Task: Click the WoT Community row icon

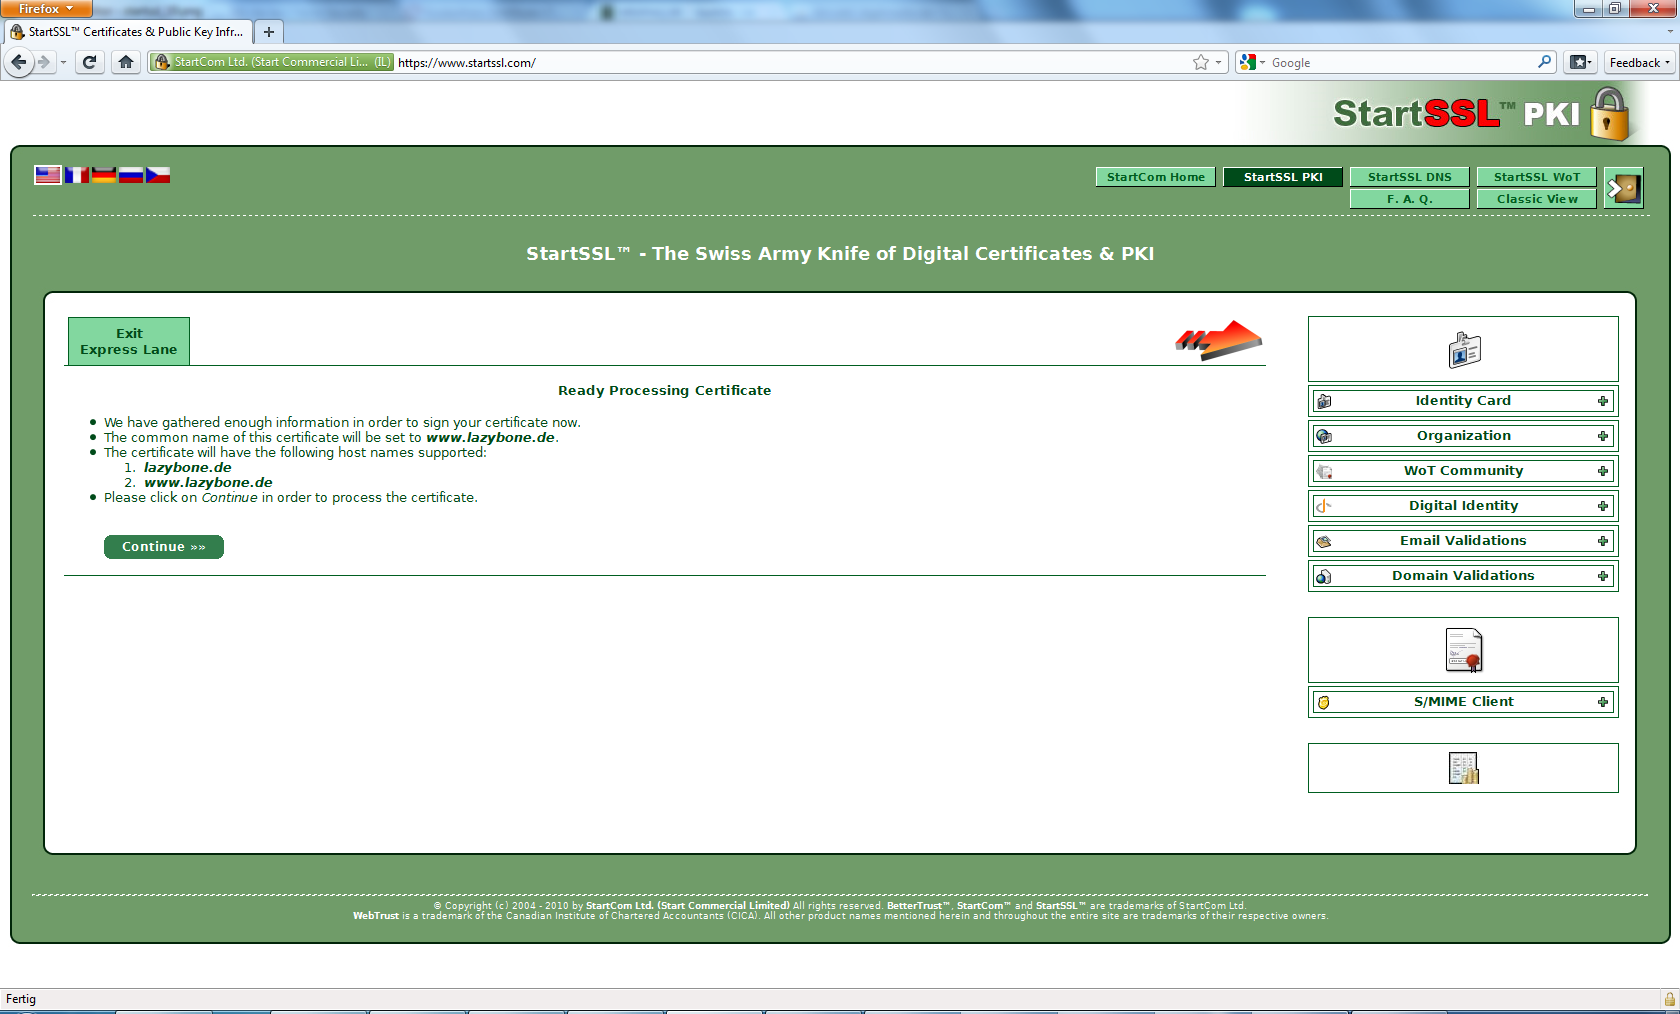Action: (1324, 471)
